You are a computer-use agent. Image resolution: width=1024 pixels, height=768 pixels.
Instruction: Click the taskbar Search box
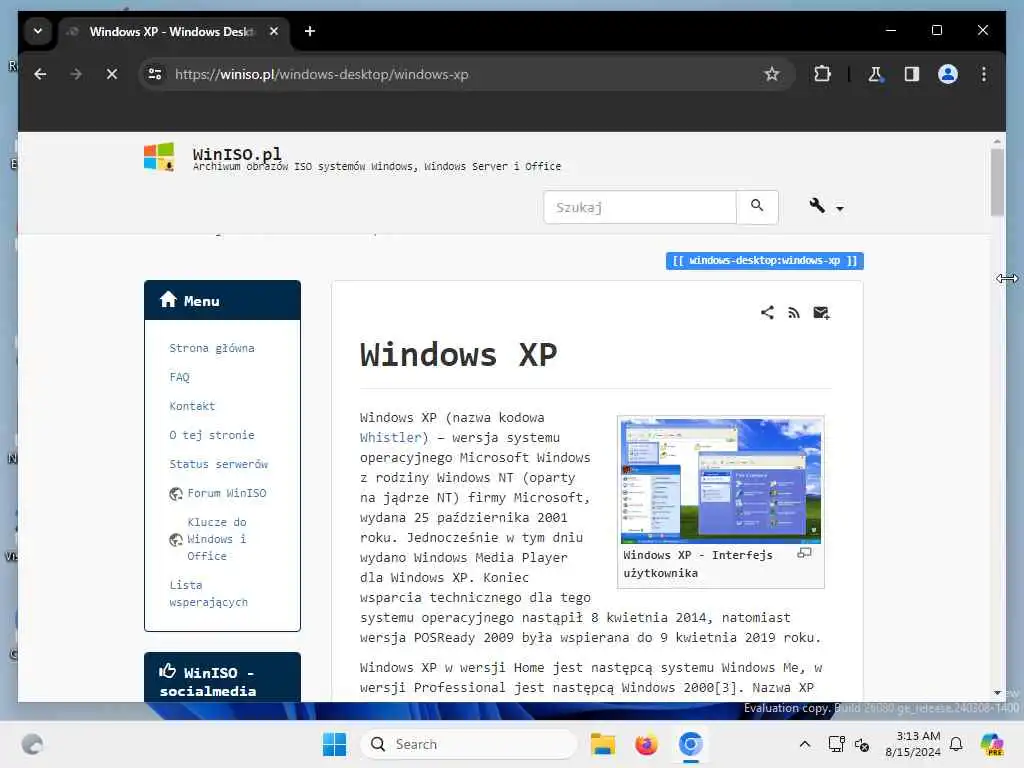[468, 744]
